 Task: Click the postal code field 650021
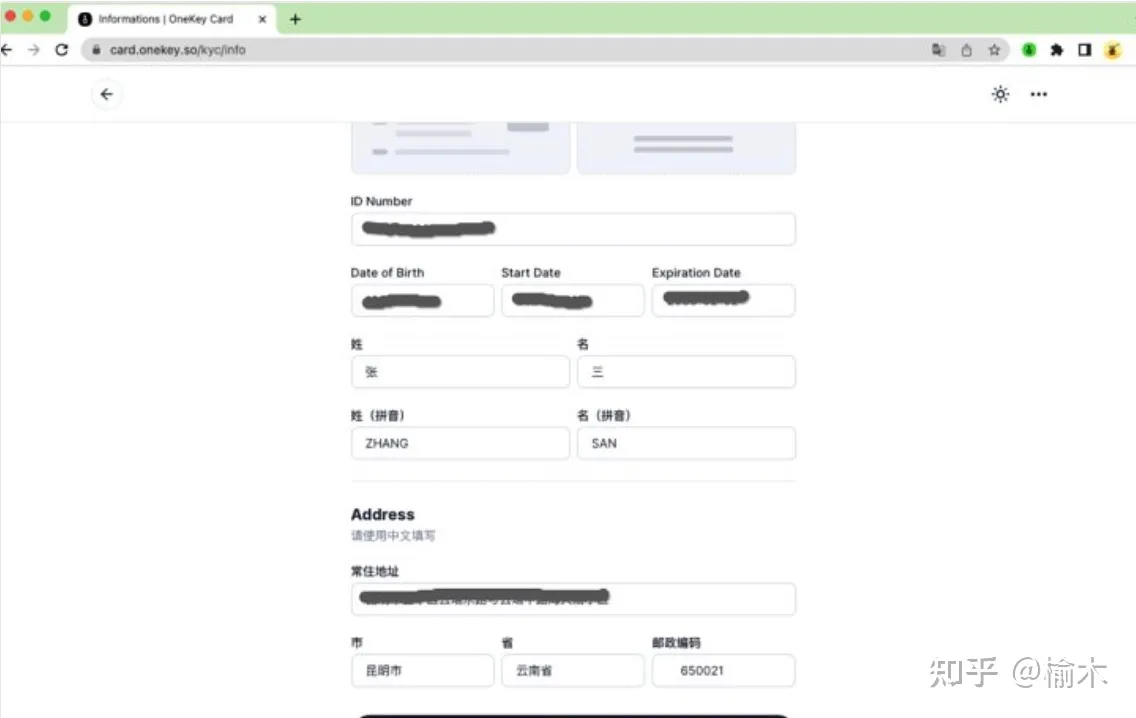tap(723, 671)
